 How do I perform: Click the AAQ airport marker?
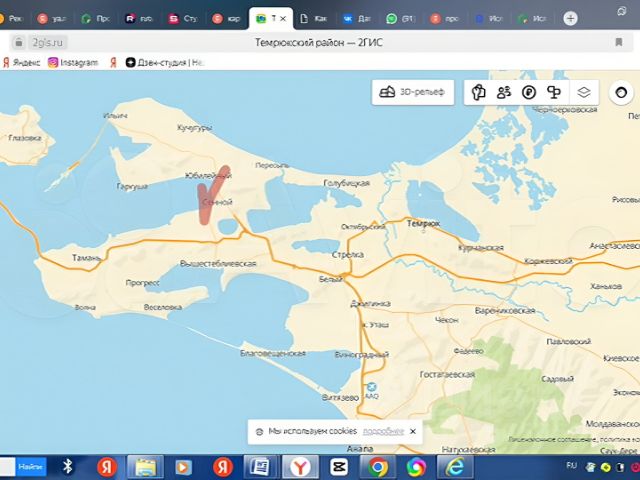371,387
